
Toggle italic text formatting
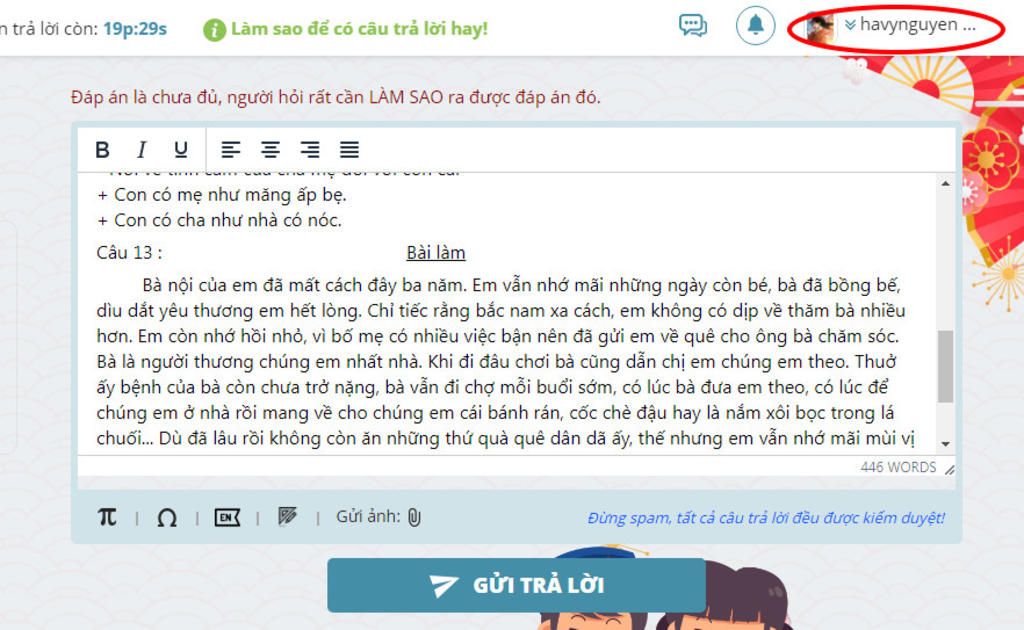pos(141,150)
